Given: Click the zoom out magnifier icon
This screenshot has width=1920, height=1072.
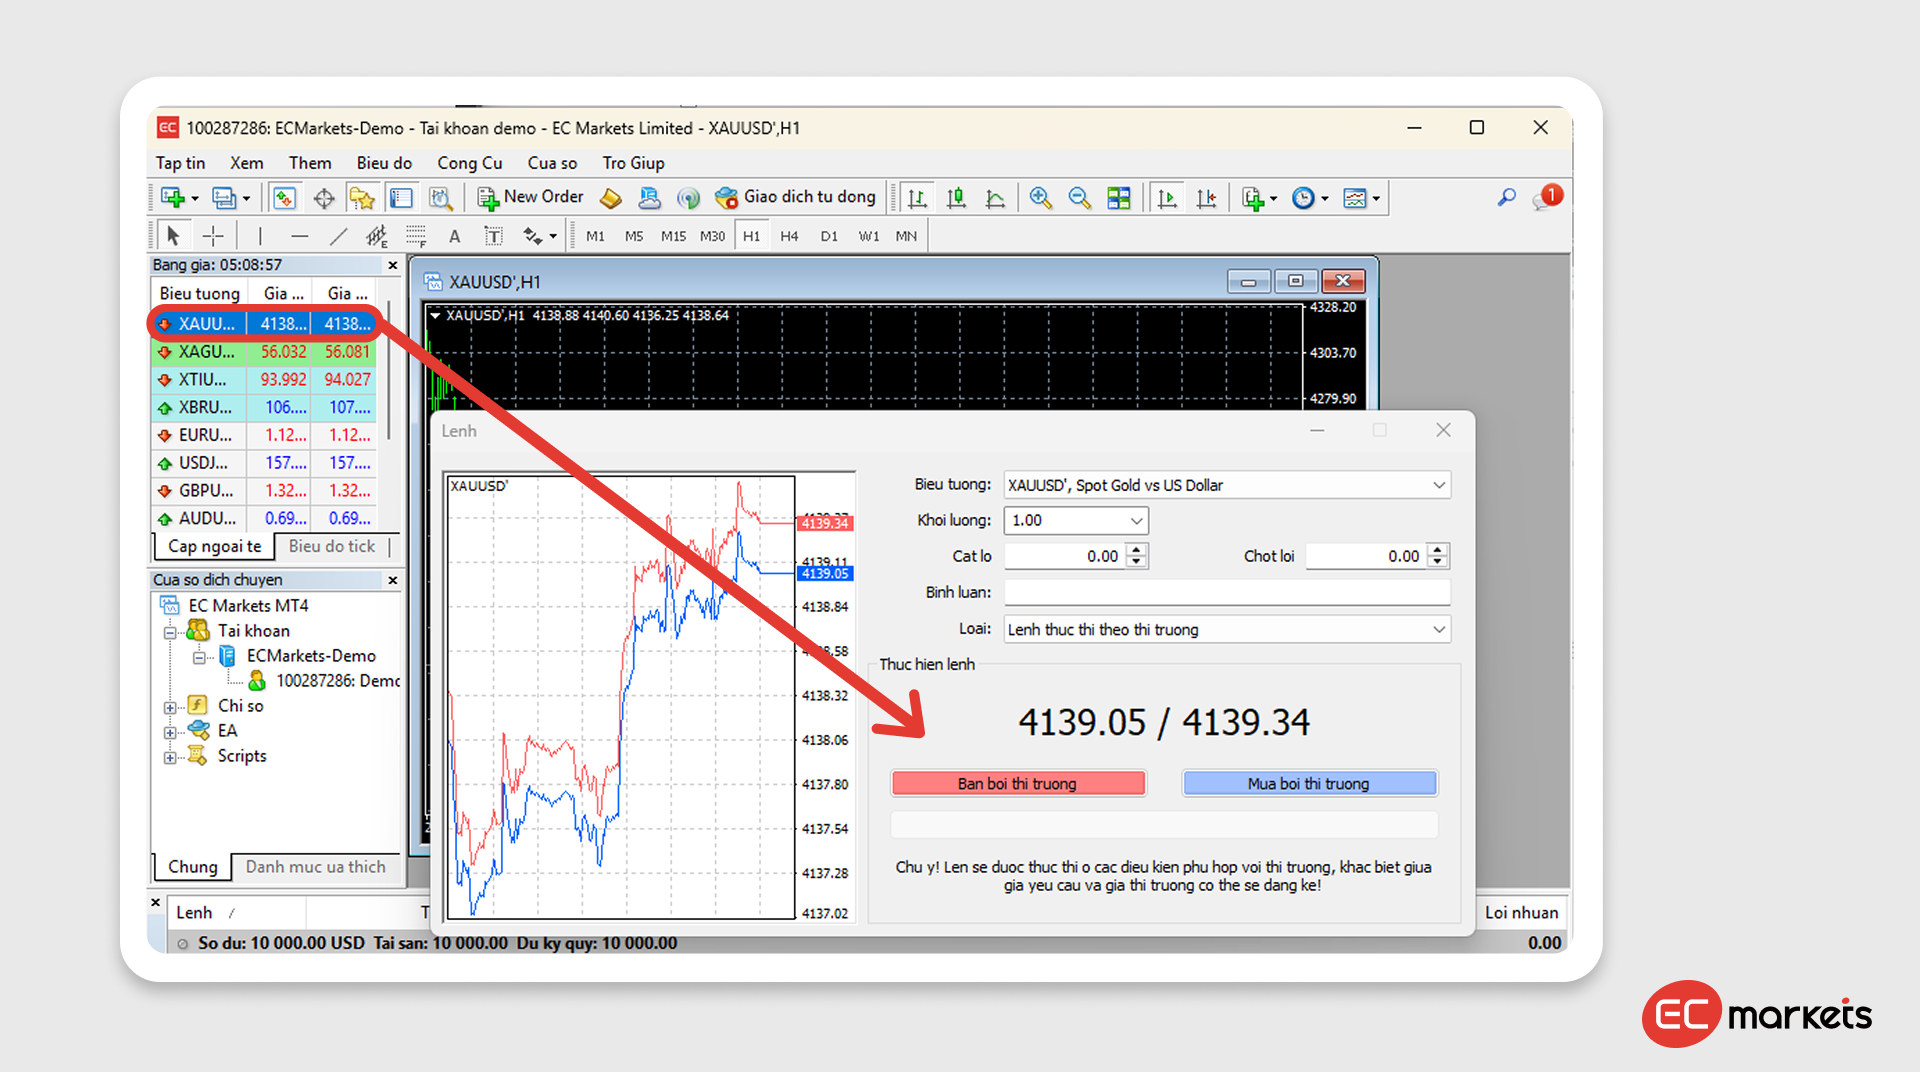Looking at the screenshot, I should (x=1079, y=198).
